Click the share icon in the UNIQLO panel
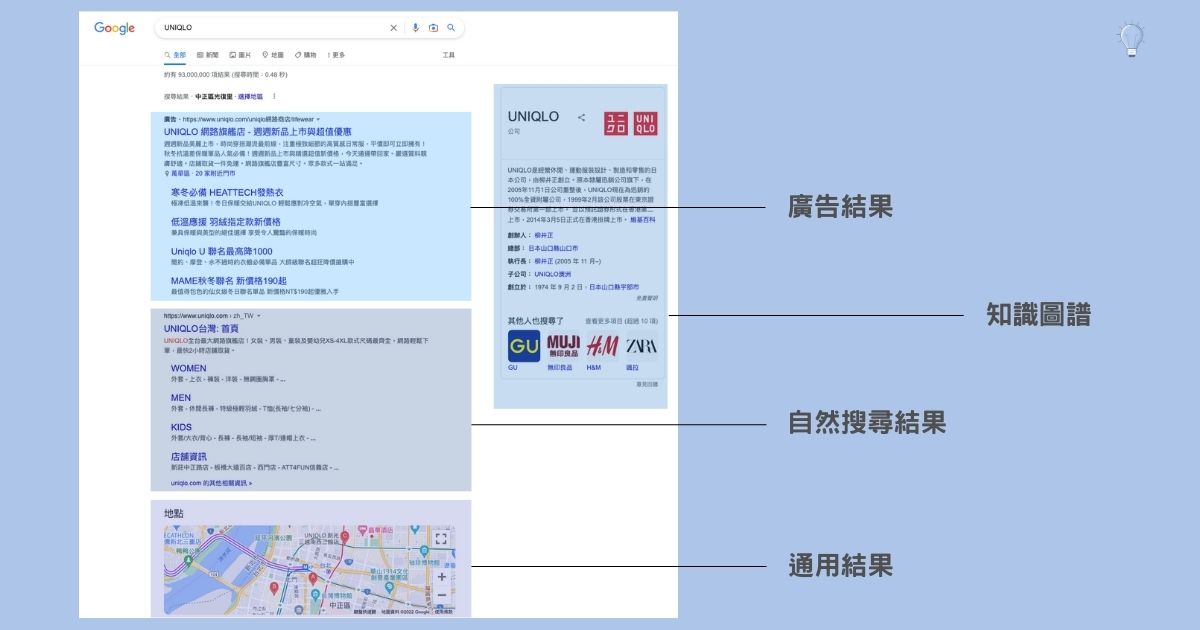Image resolution: width=1200 pixels, height=630 pixels. click(x=580, y=117)
